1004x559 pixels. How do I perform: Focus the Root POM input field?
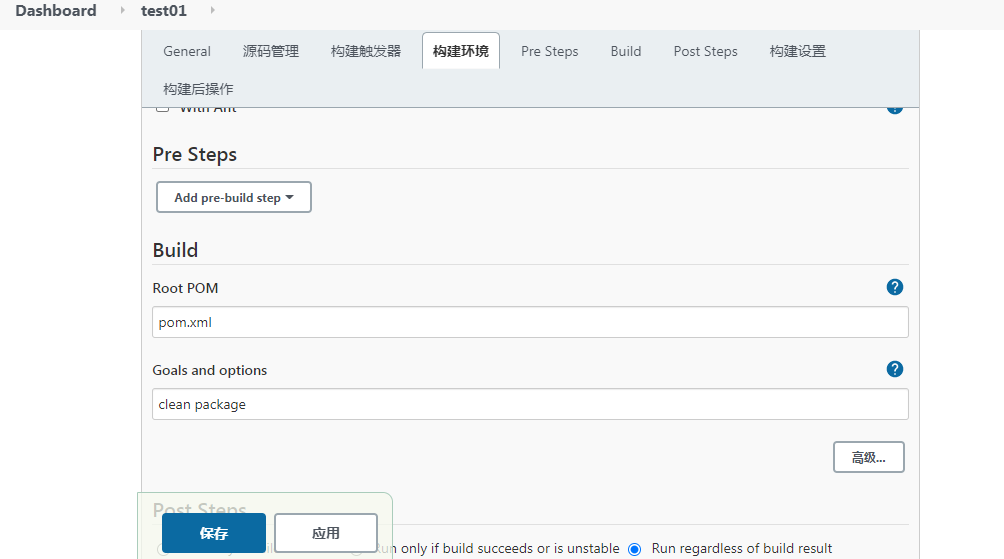(530, 322)
